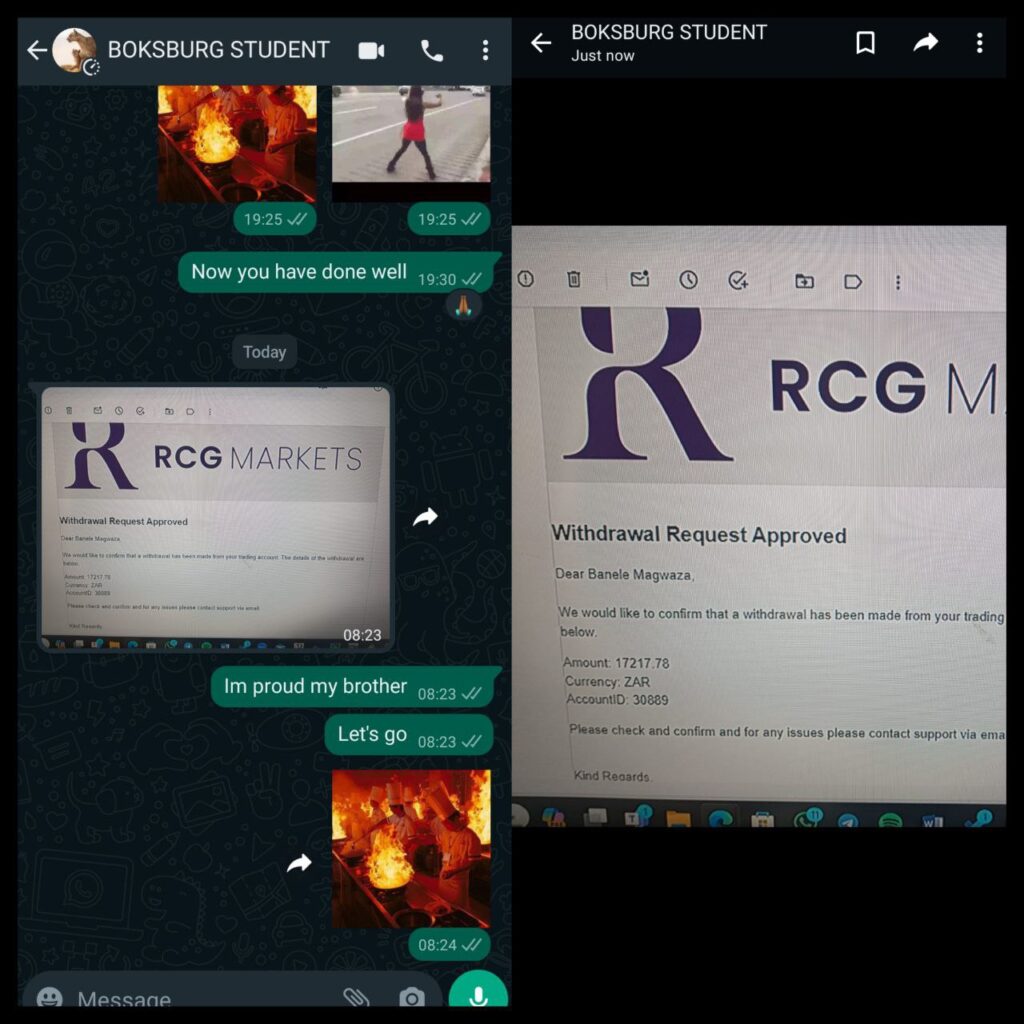Click the email toolbar more dots in enlarged photo
This screenshot has width=1024, height=1024.
(x=898, y=282)
